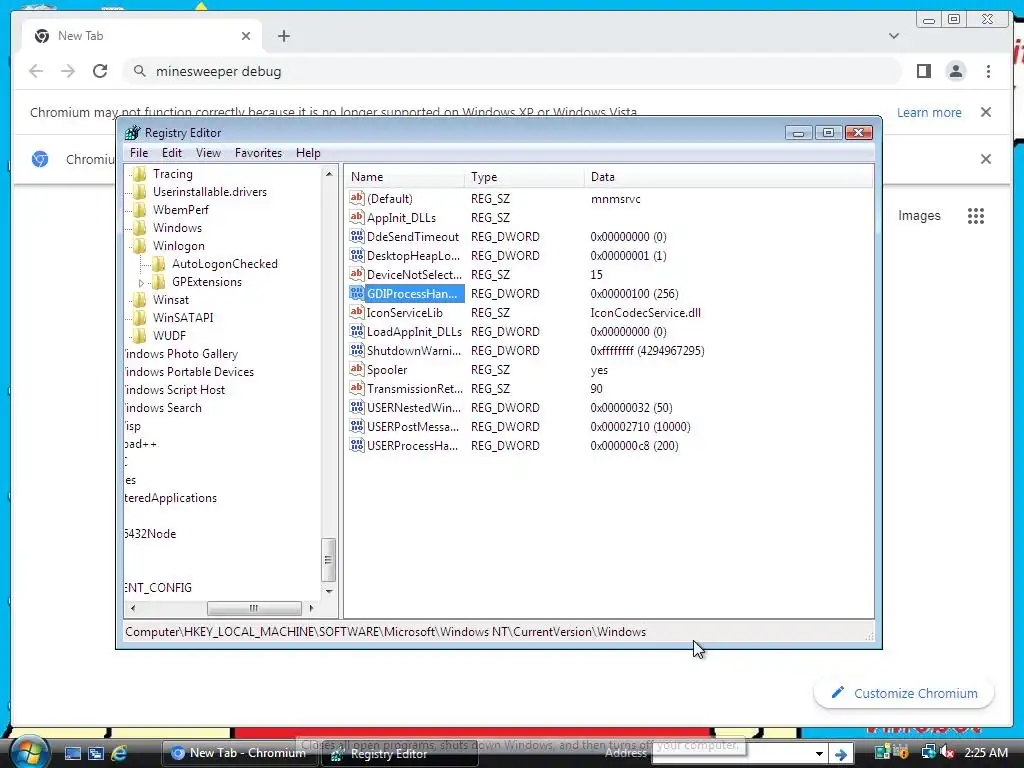Select the WinSATAPI key

pos(183,317)
